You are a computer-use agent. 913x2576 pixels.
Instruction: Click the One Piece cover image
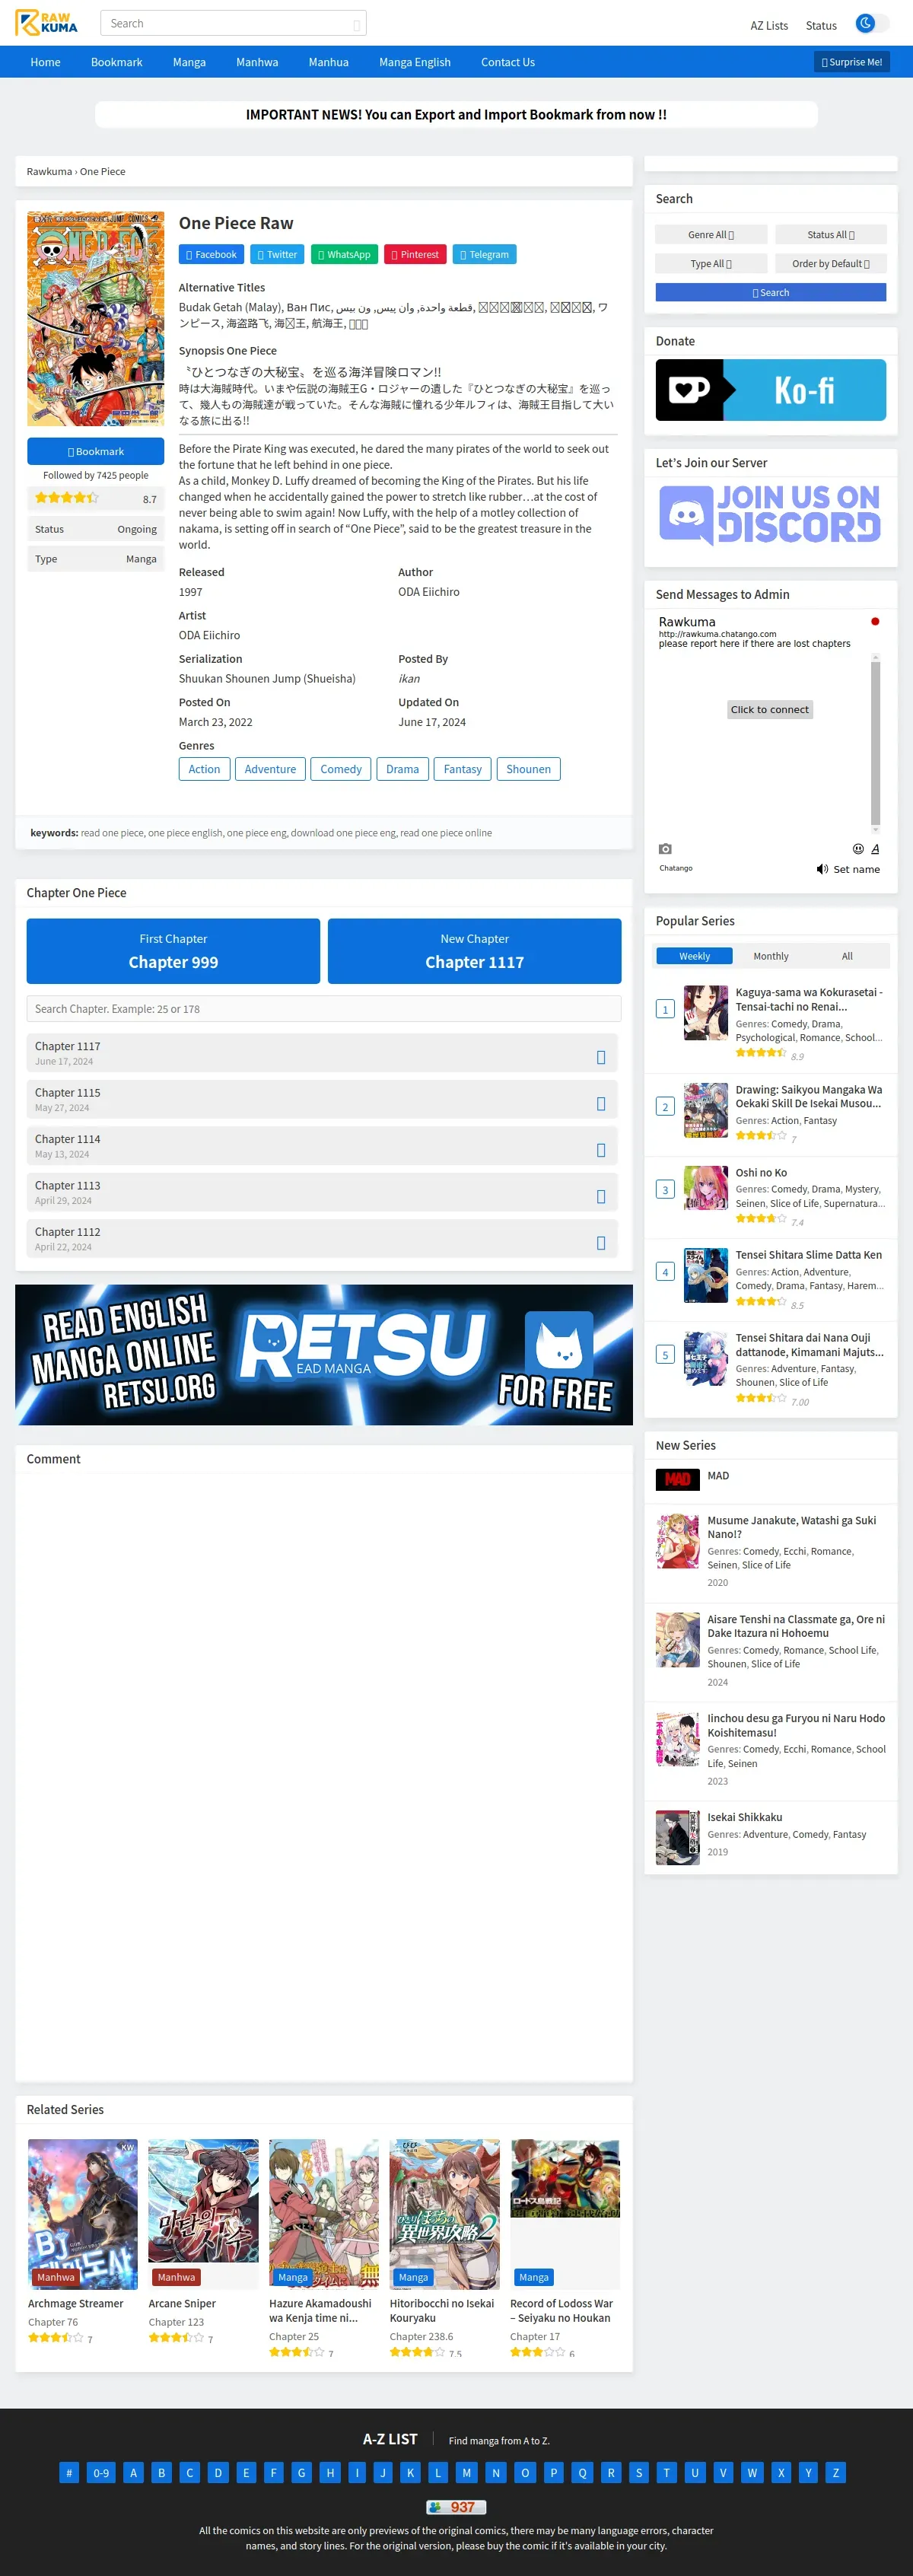[95, 319]
